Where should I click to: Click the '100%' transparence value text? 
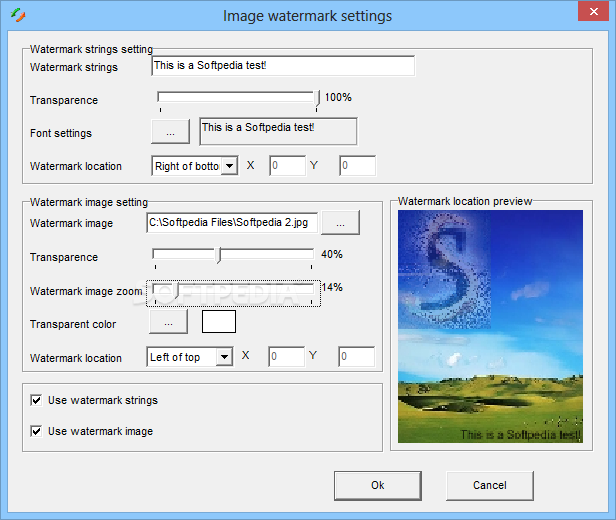[x=338, y=97]
